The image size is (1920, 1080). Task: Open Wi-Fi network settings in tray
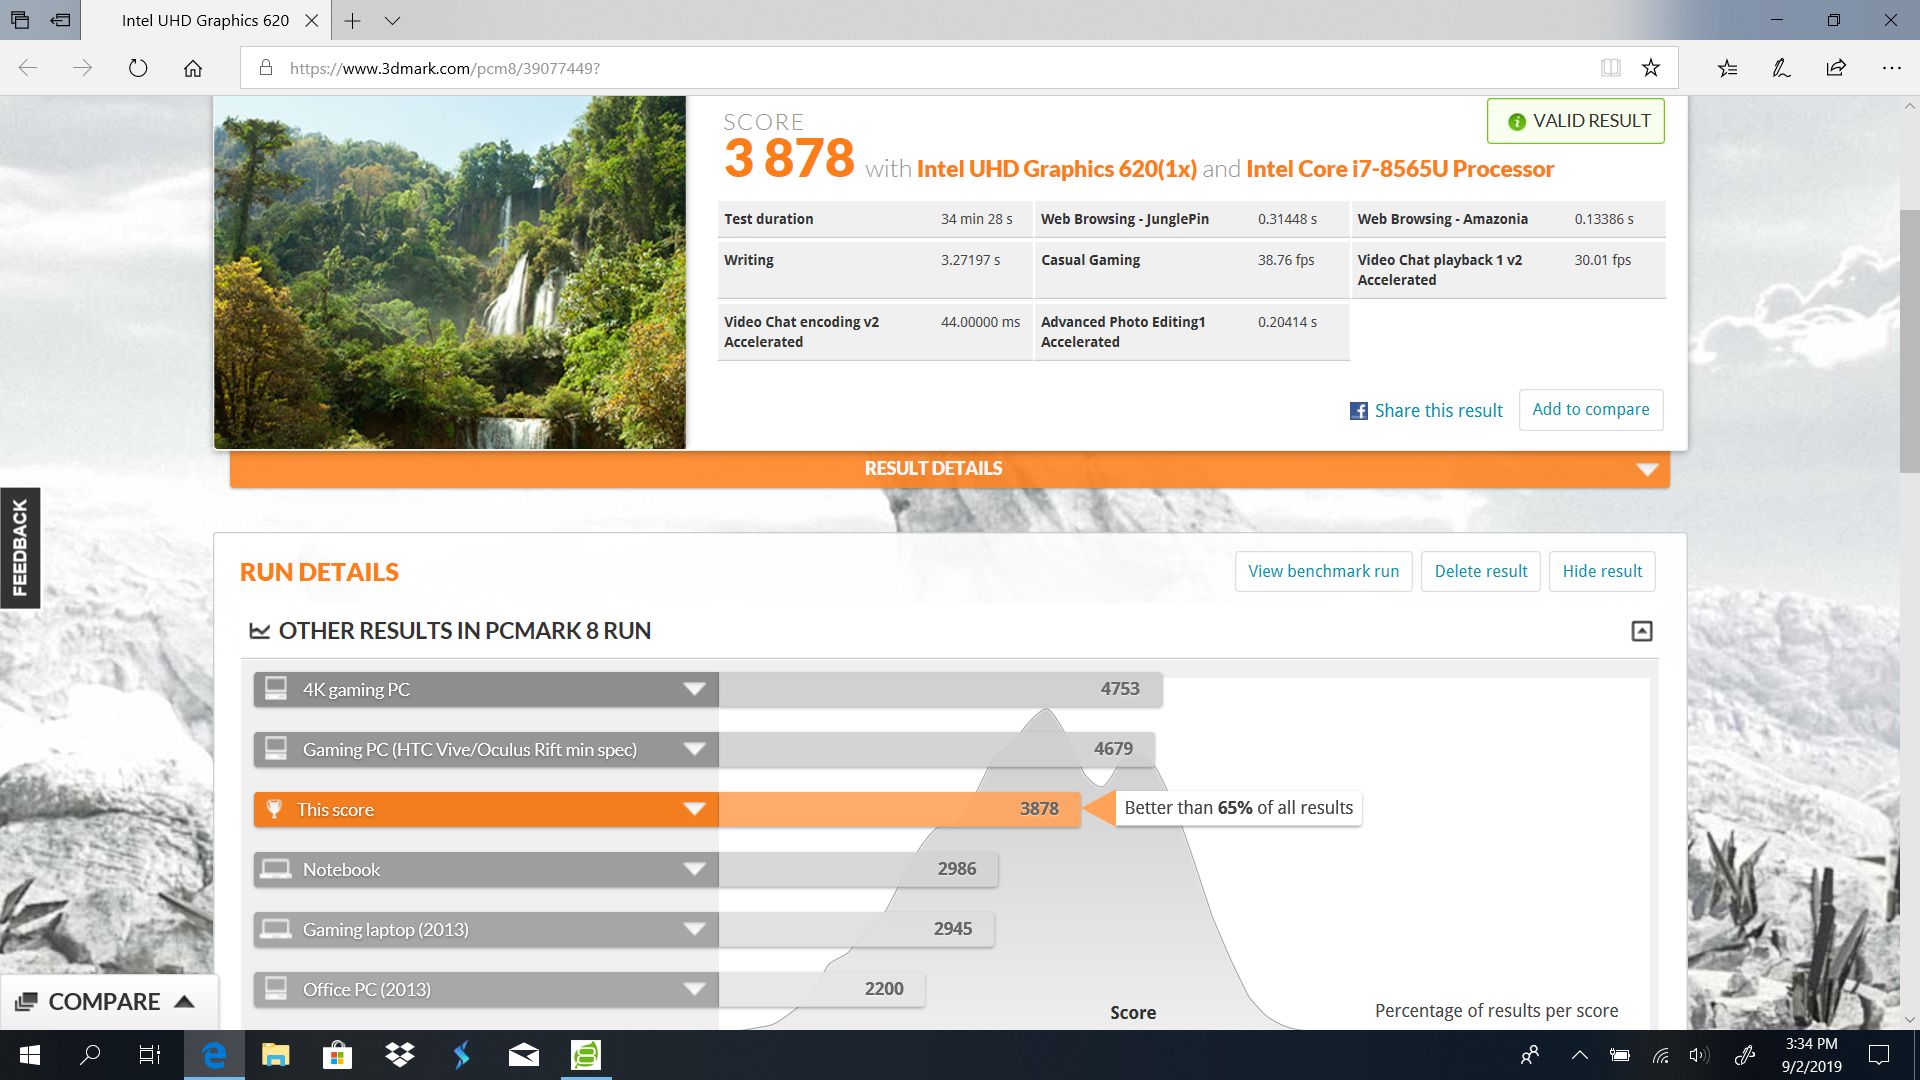[1660, 1055]
